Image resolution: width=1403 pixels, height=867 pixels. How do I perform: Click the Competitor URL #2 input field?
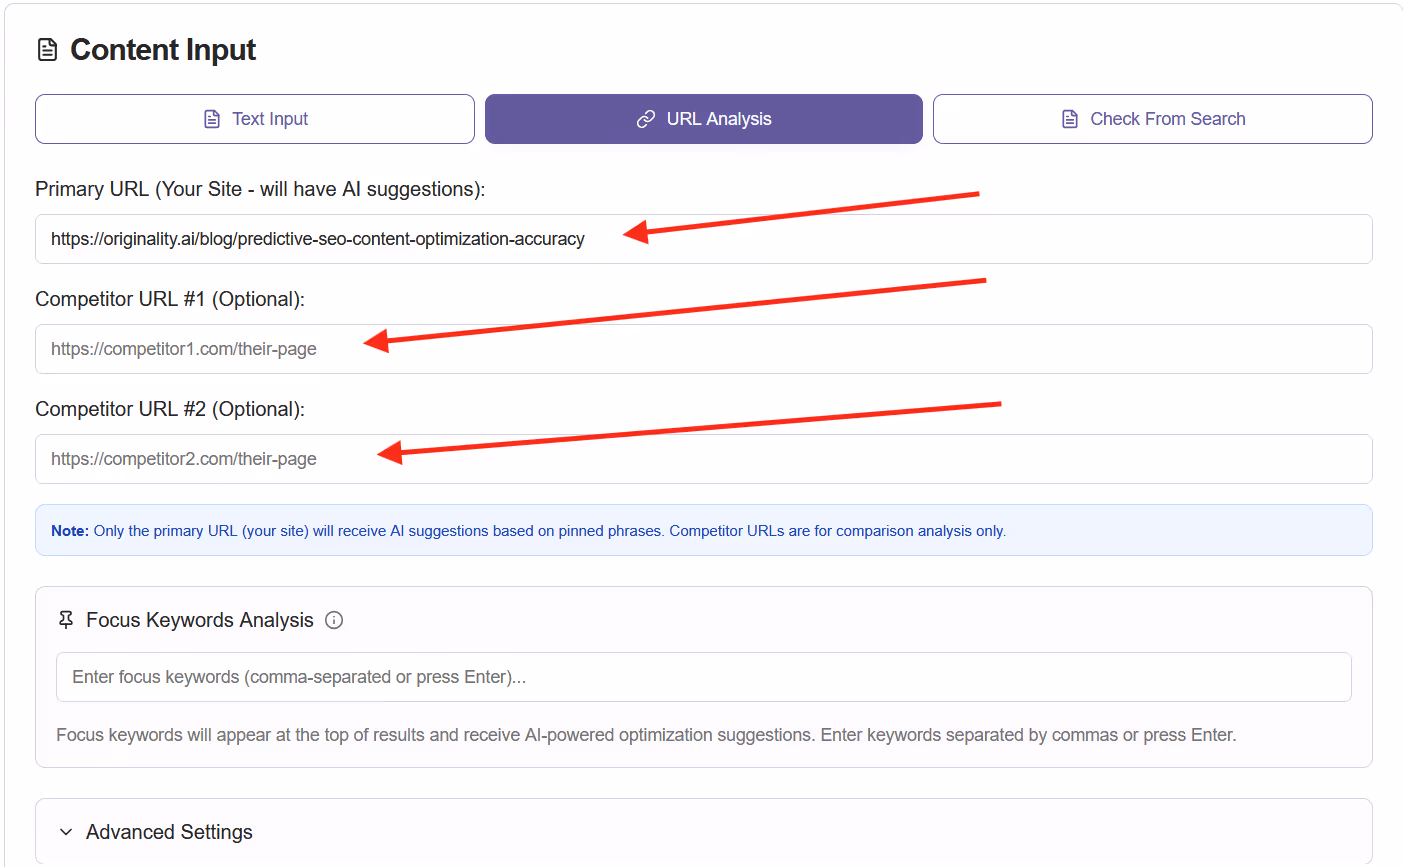[x=700, y=458]
